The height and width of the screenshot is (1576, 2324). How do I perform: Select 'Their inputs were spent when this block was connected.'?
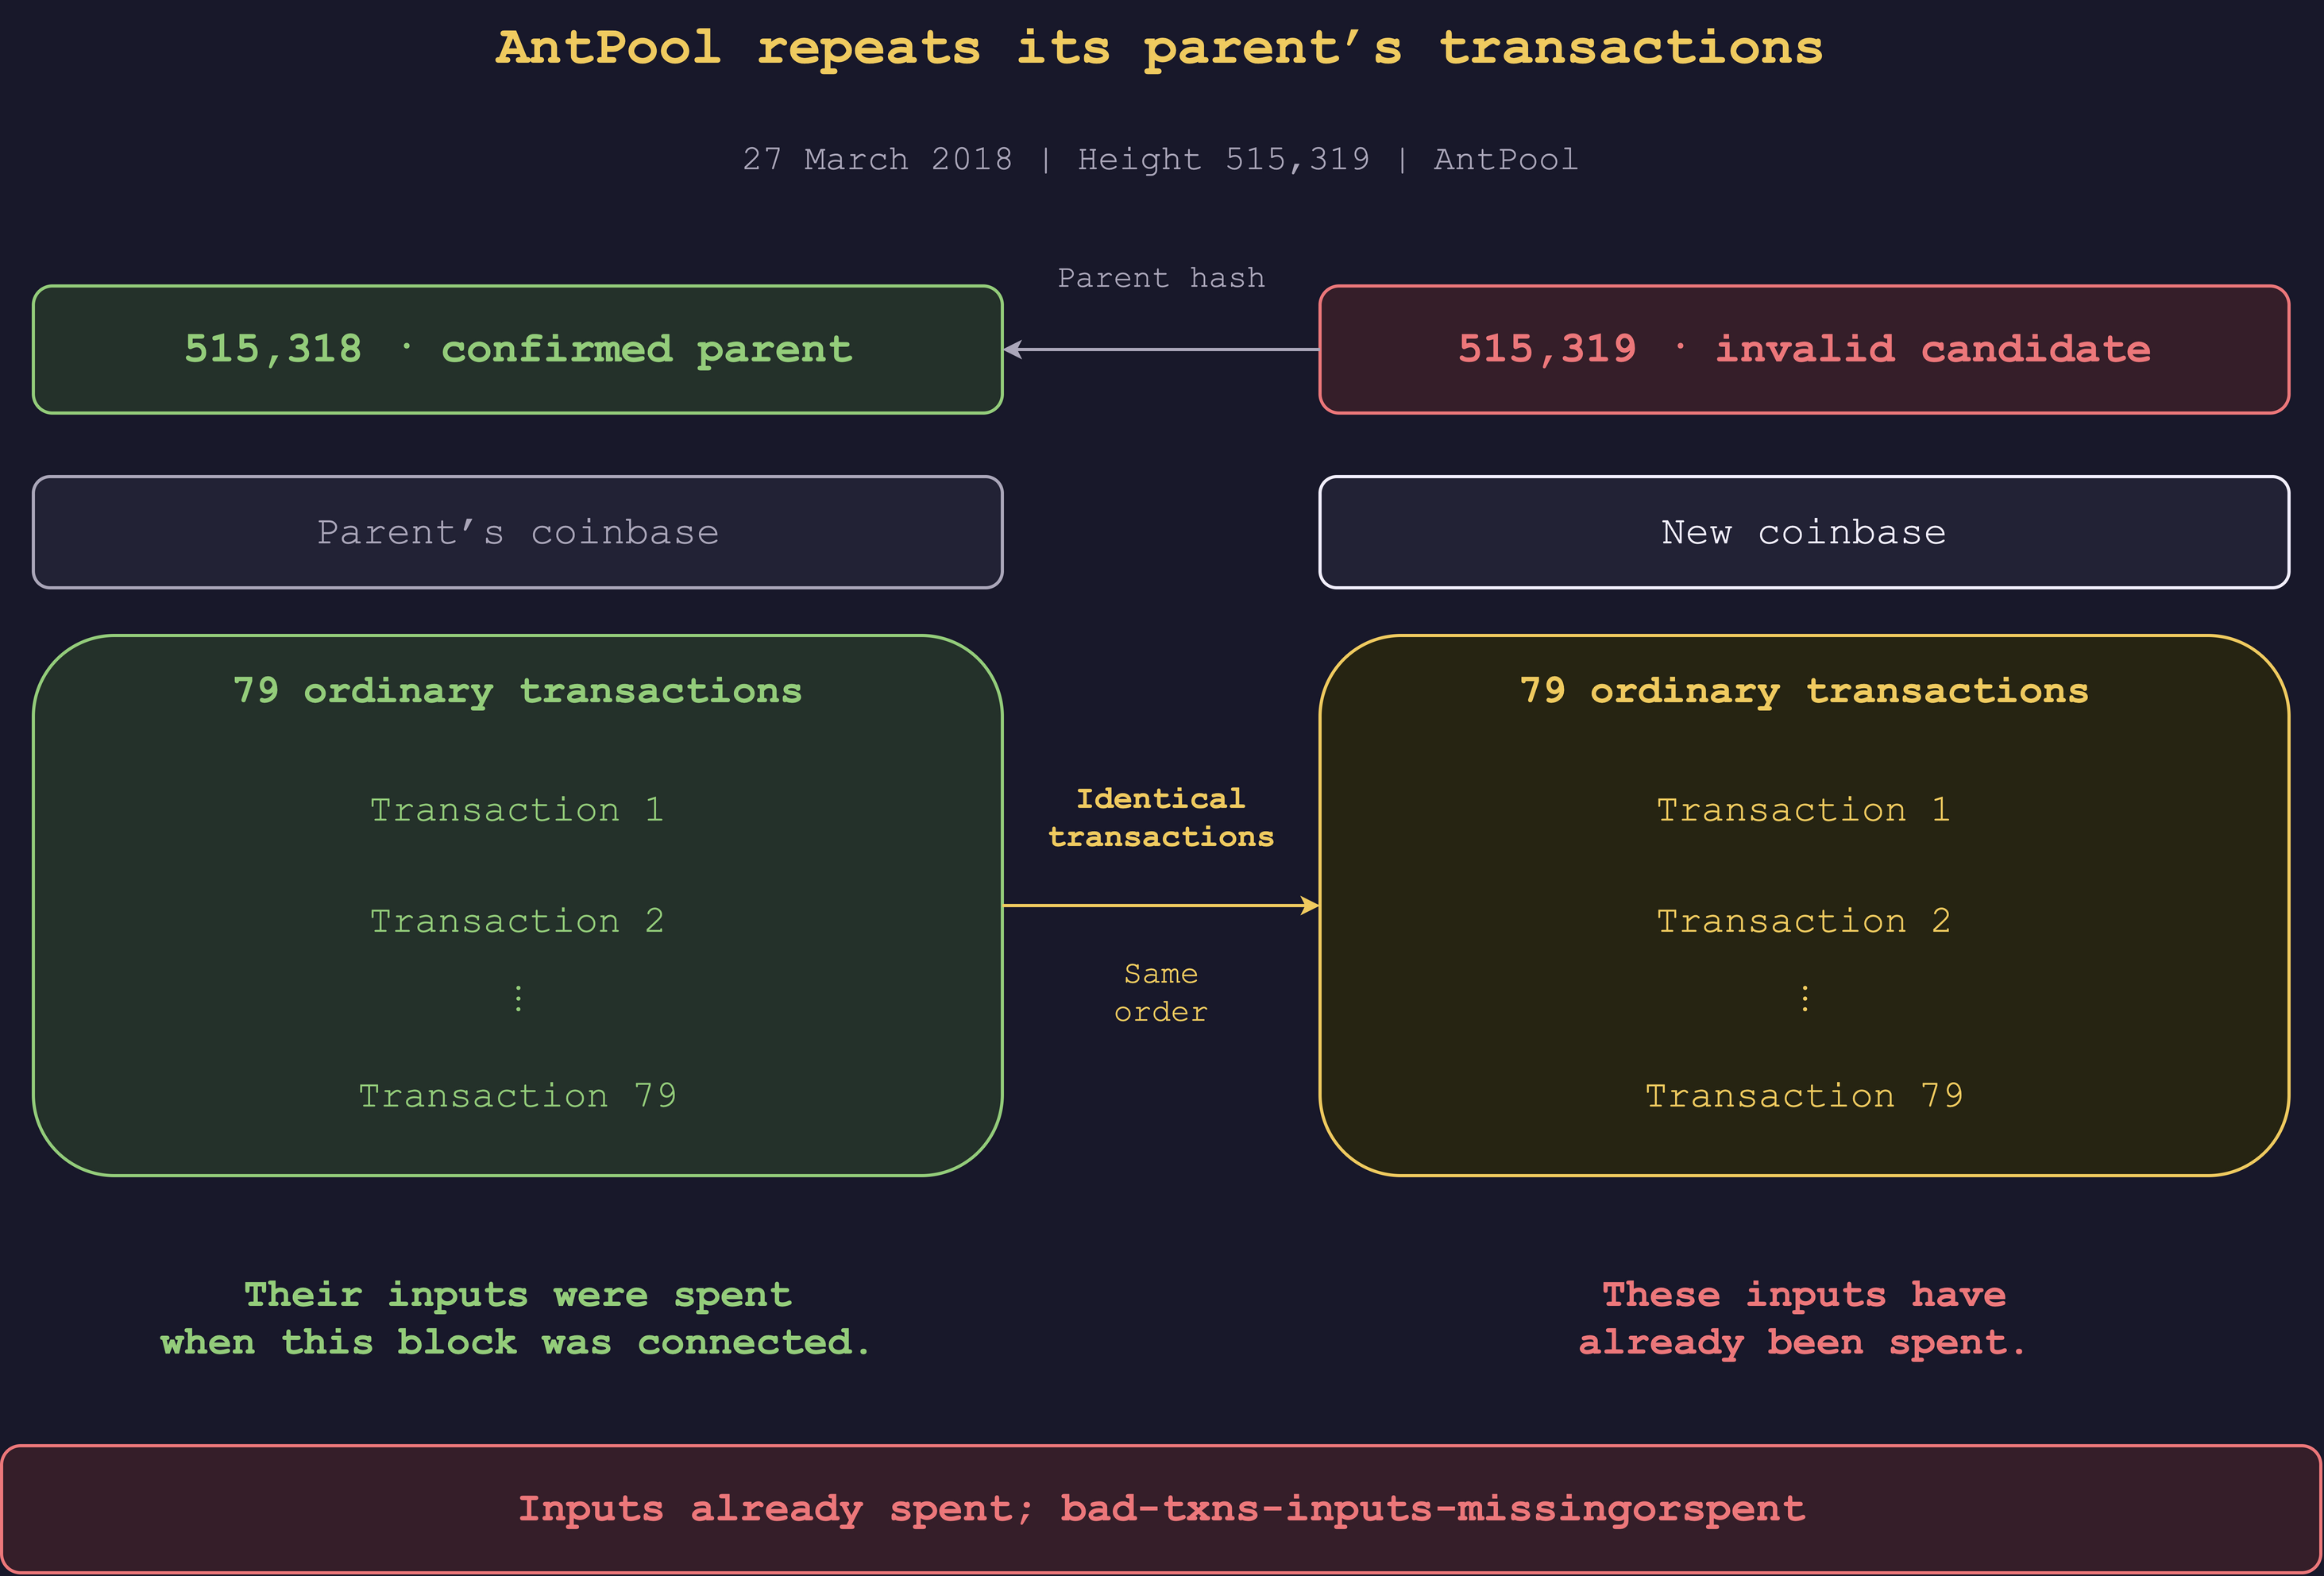(x=517, y=1318)
